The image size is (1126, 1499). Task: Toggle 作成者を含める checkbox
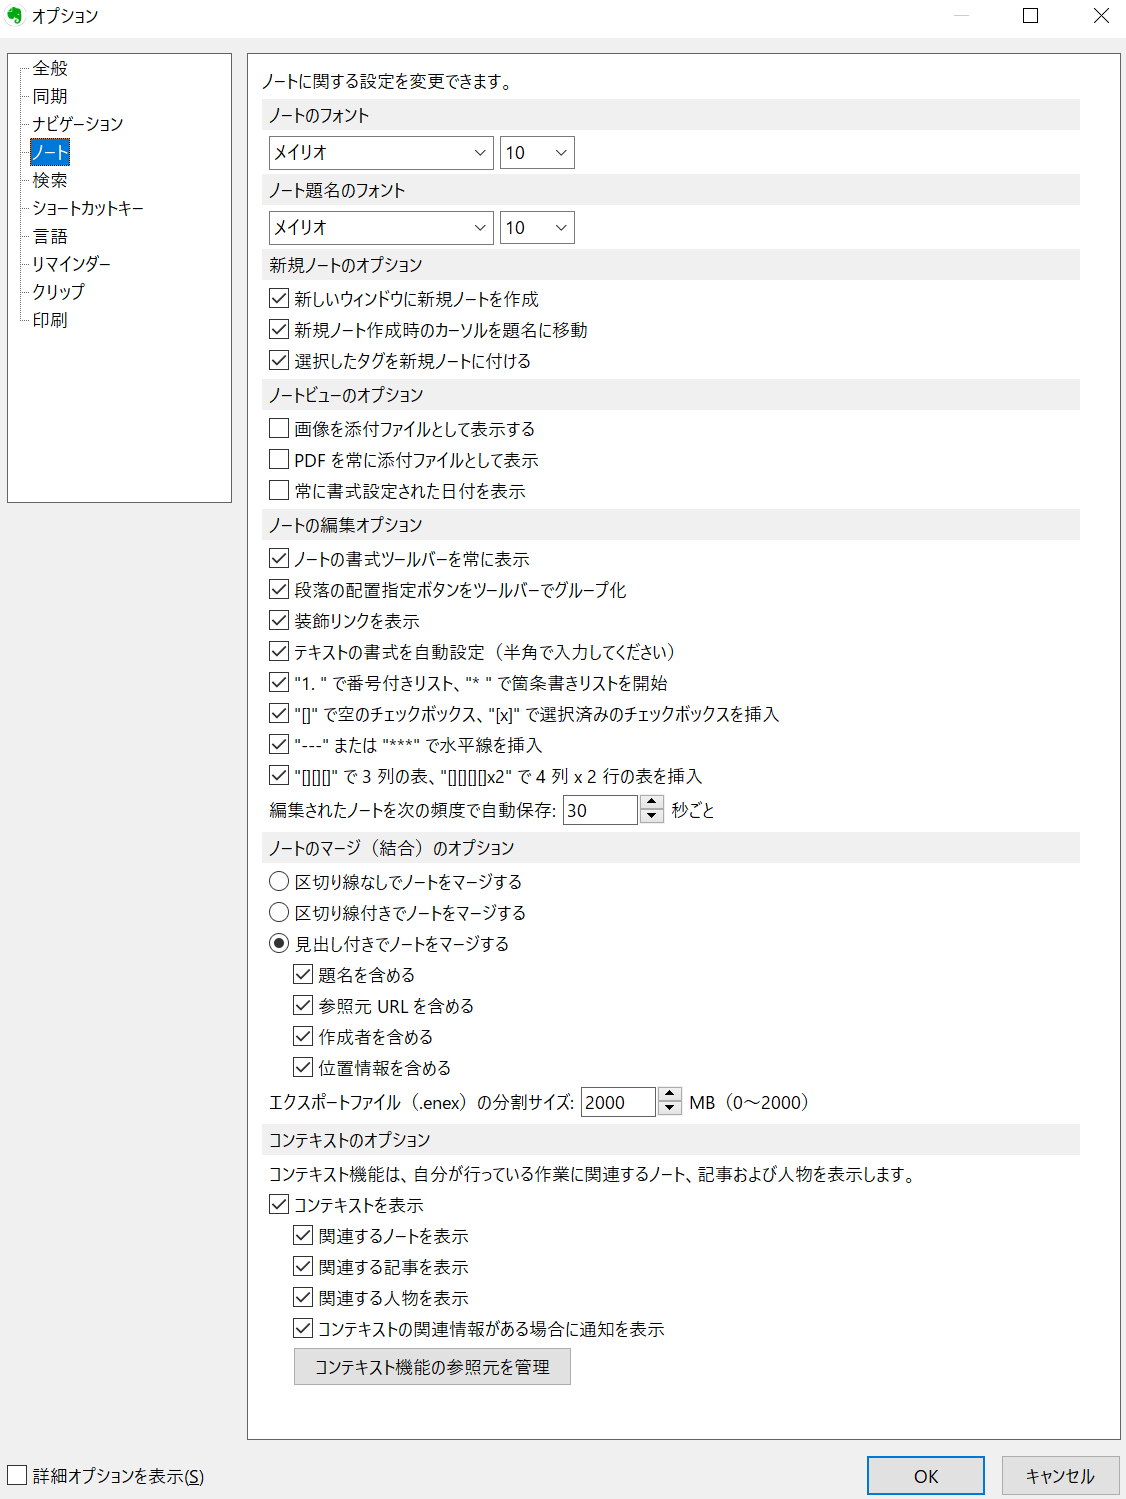coord(303,1036)
